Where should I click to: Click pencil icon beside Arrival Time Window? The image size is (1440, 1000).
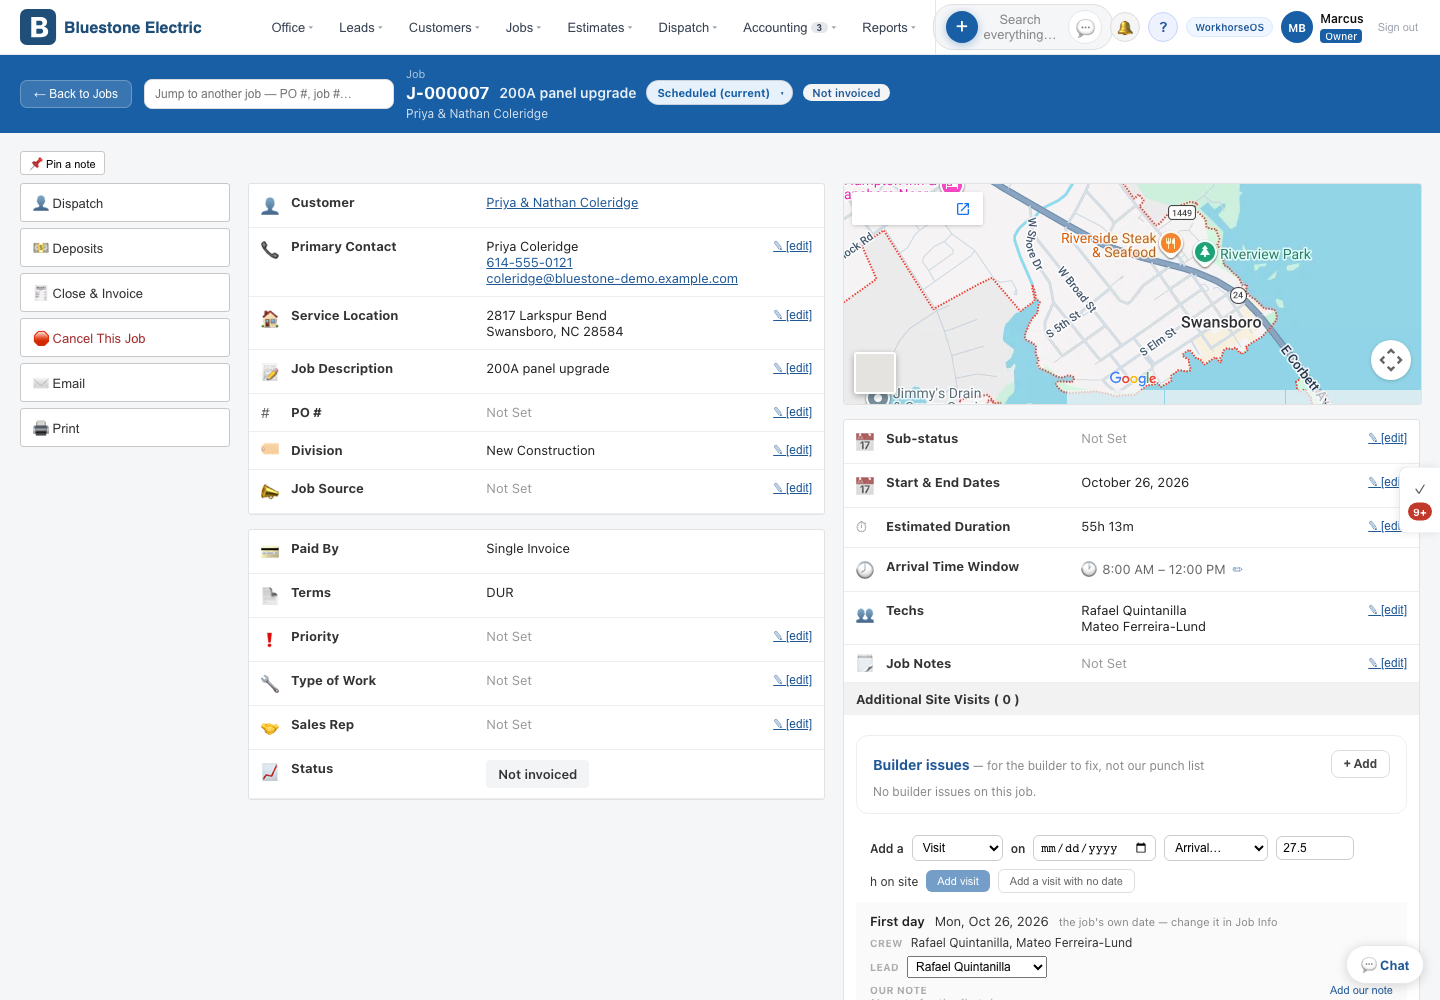1238,569
